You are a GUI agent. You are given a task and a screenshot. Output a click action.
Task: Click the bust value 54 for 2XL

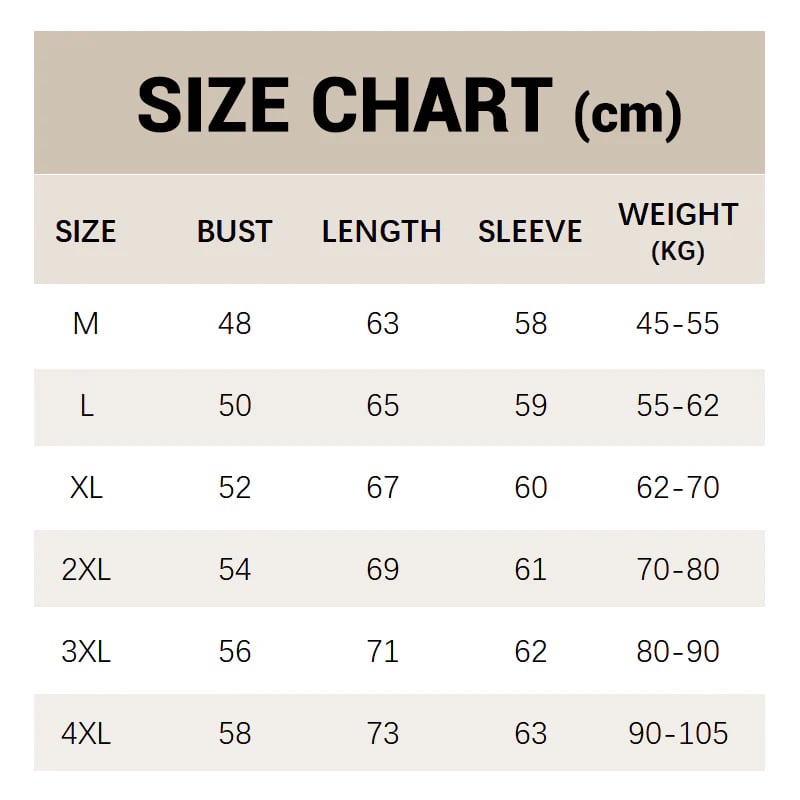point(235,570)
